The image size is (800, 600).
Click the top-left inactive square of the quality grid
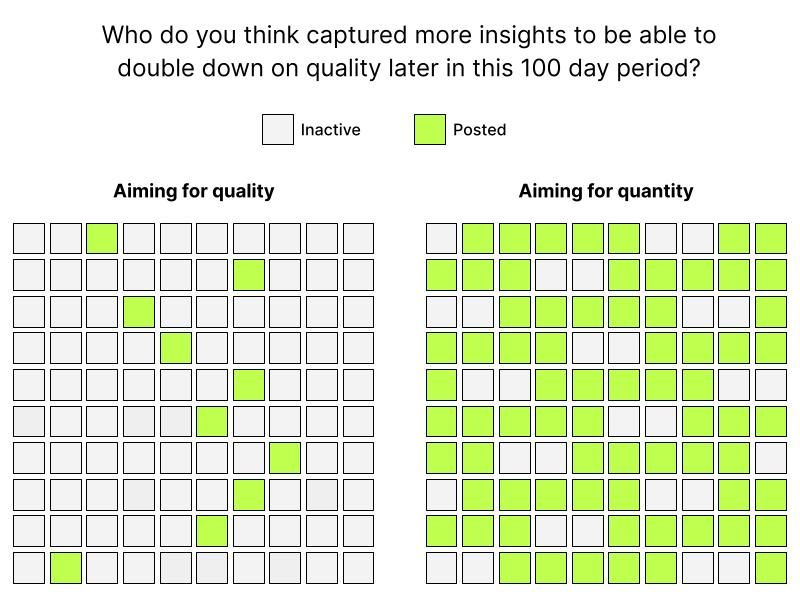pos(29,238)
